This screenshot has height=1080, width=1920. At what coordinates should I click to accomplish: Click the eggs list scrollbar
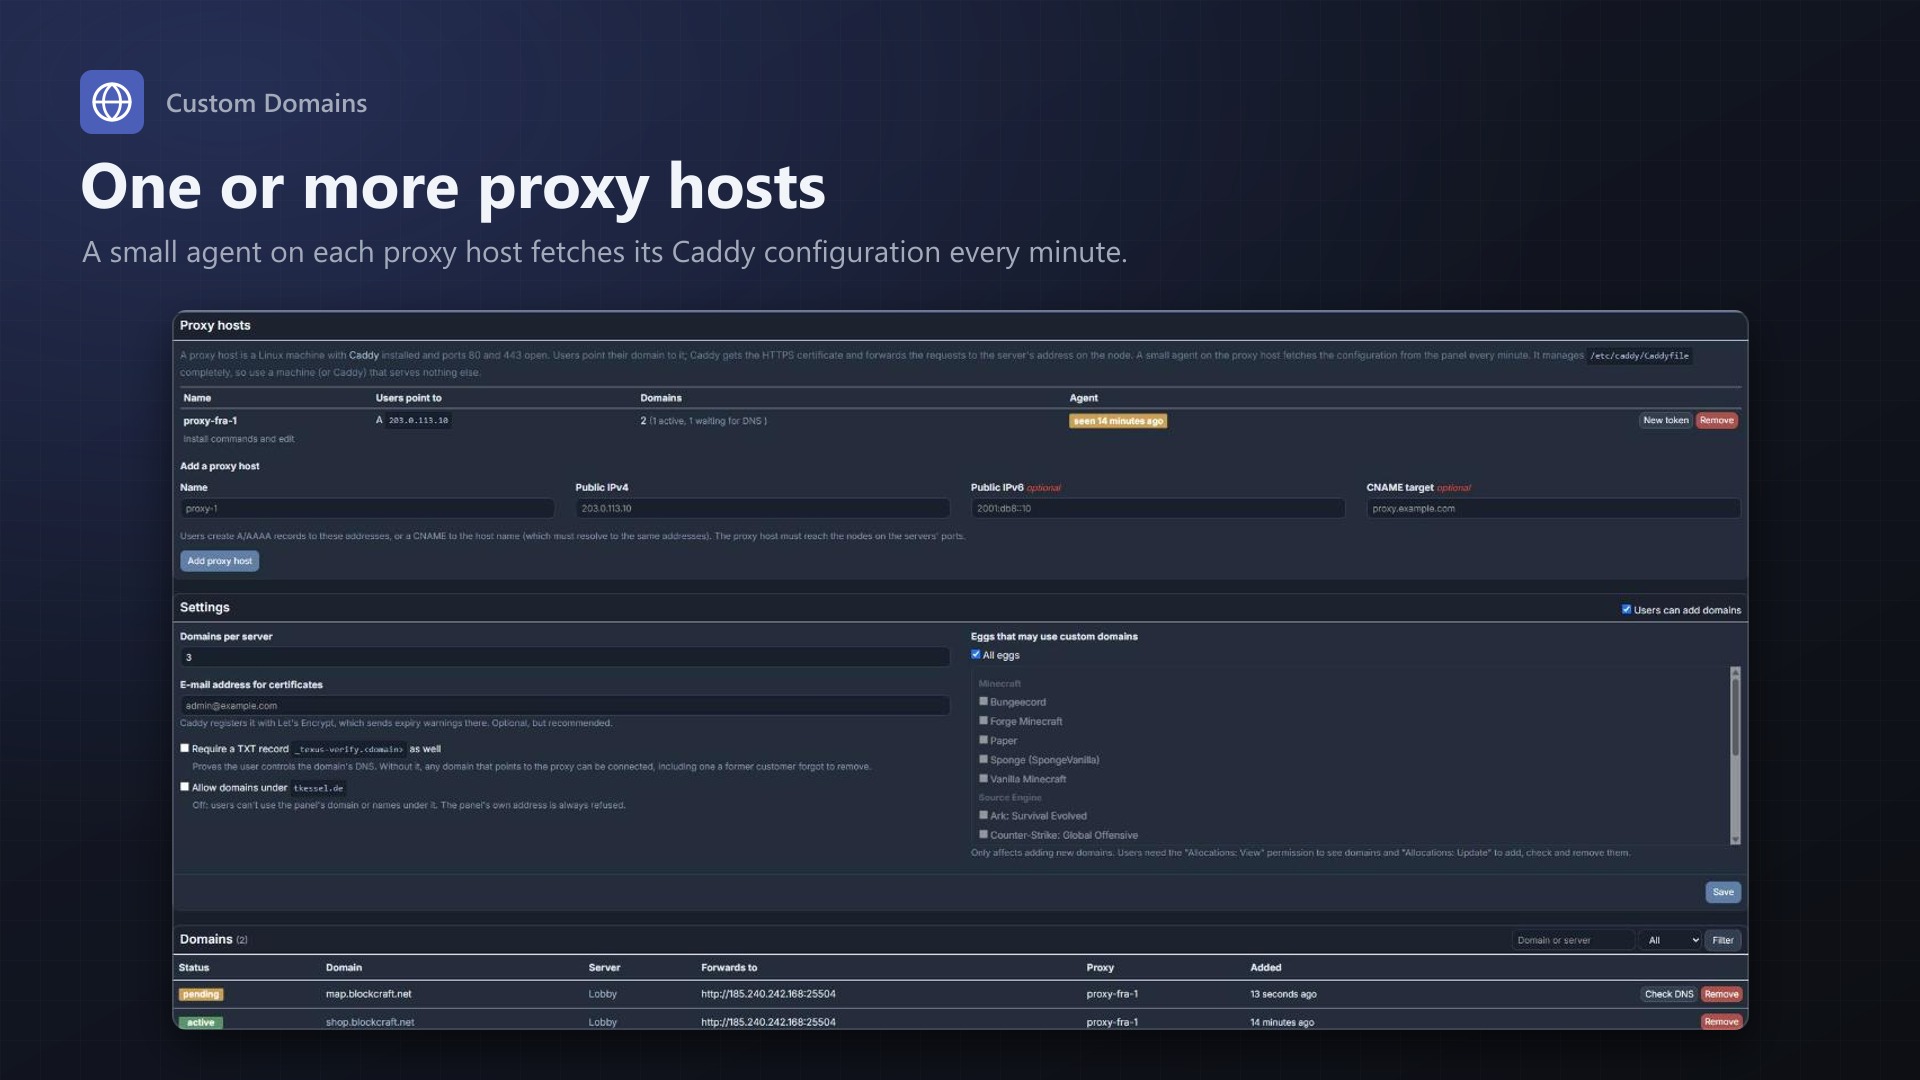pos(1735,755)
